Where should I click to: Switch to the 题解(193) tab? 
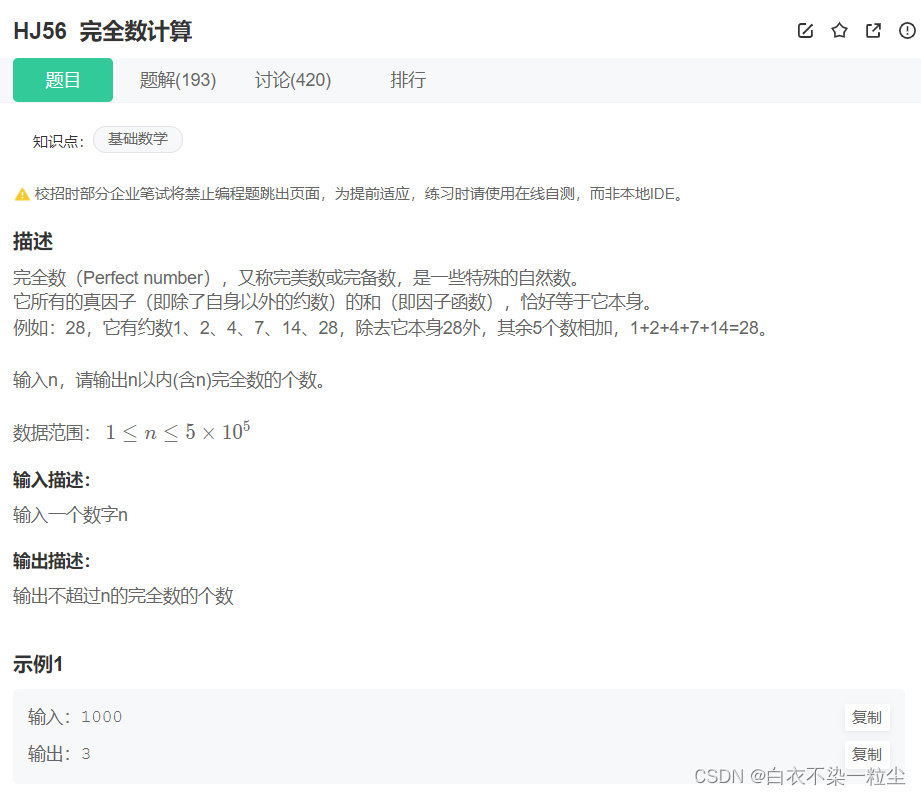(177, 80)
